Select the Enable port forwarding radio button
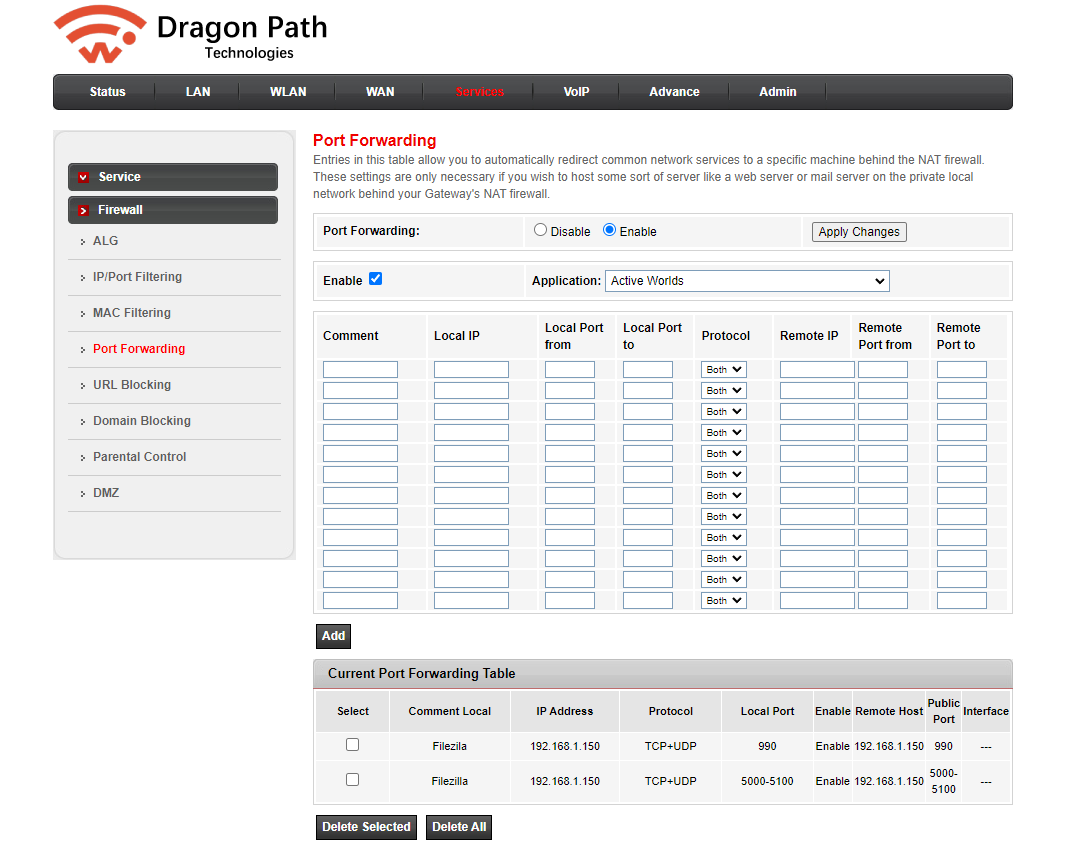The image size is (1084, 858). tap(609, 230)
